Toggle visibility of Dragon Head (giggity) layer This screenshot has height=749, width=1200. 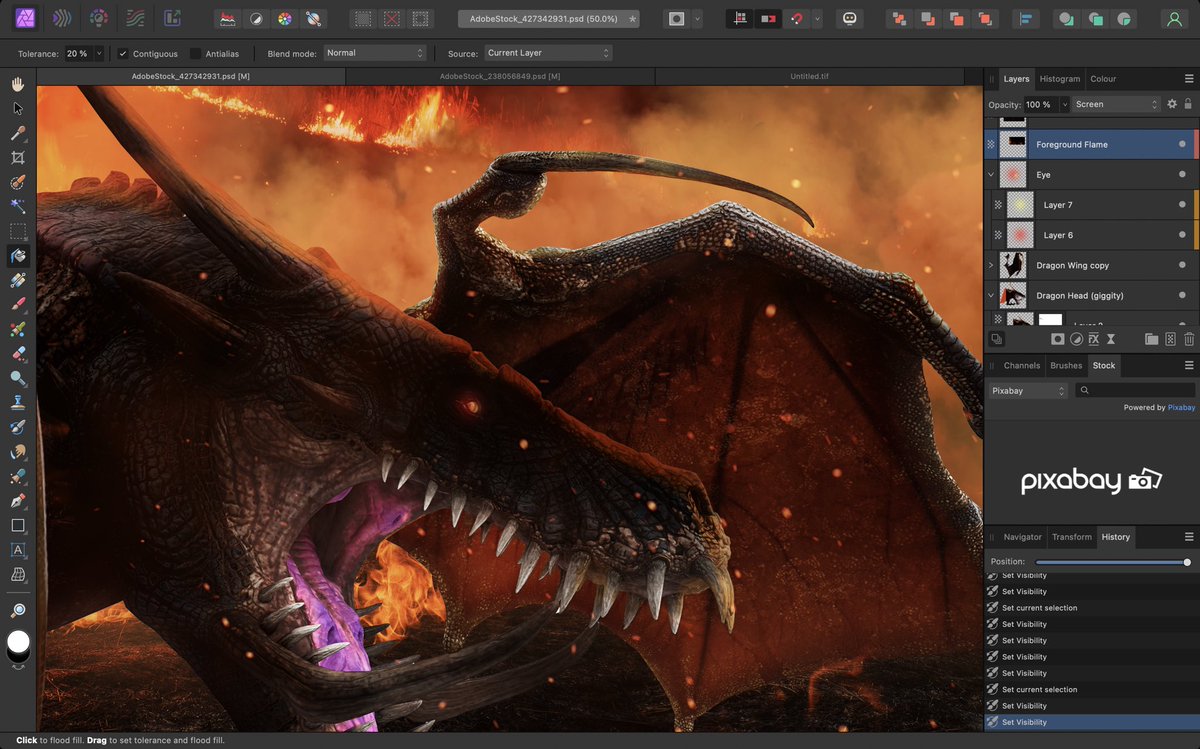pyautogui.click(x=1182, y=295)
